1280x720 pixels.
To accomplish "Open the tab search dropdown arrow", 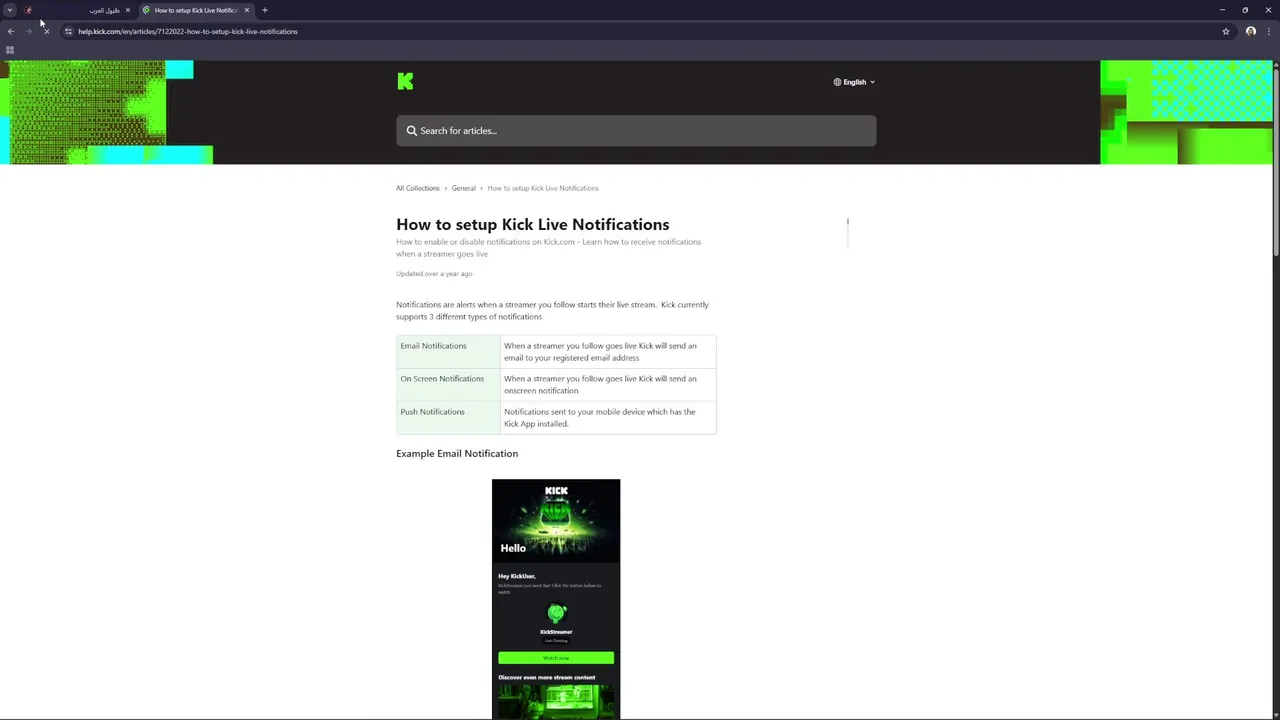I will 10,10.
